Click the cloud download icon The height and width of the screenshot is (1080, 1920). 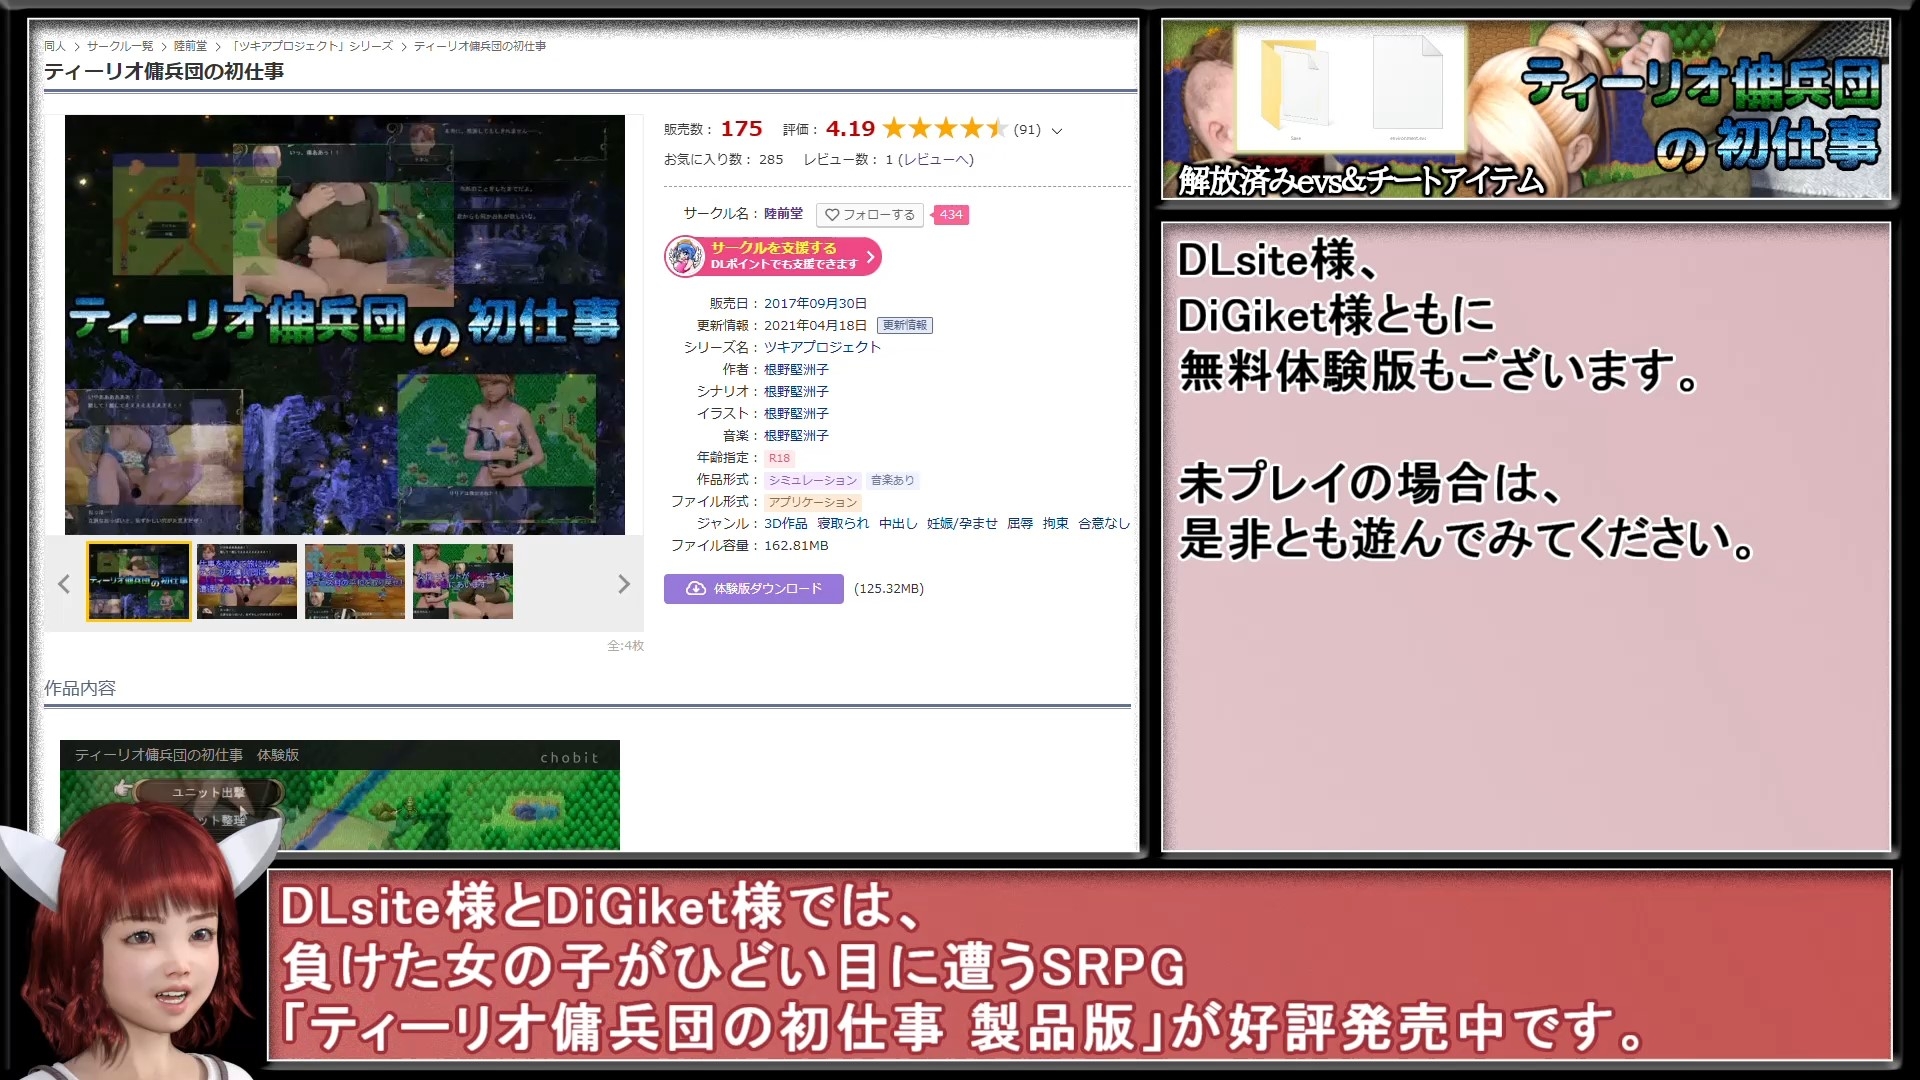pyautogui.click(x=696, y=588)
